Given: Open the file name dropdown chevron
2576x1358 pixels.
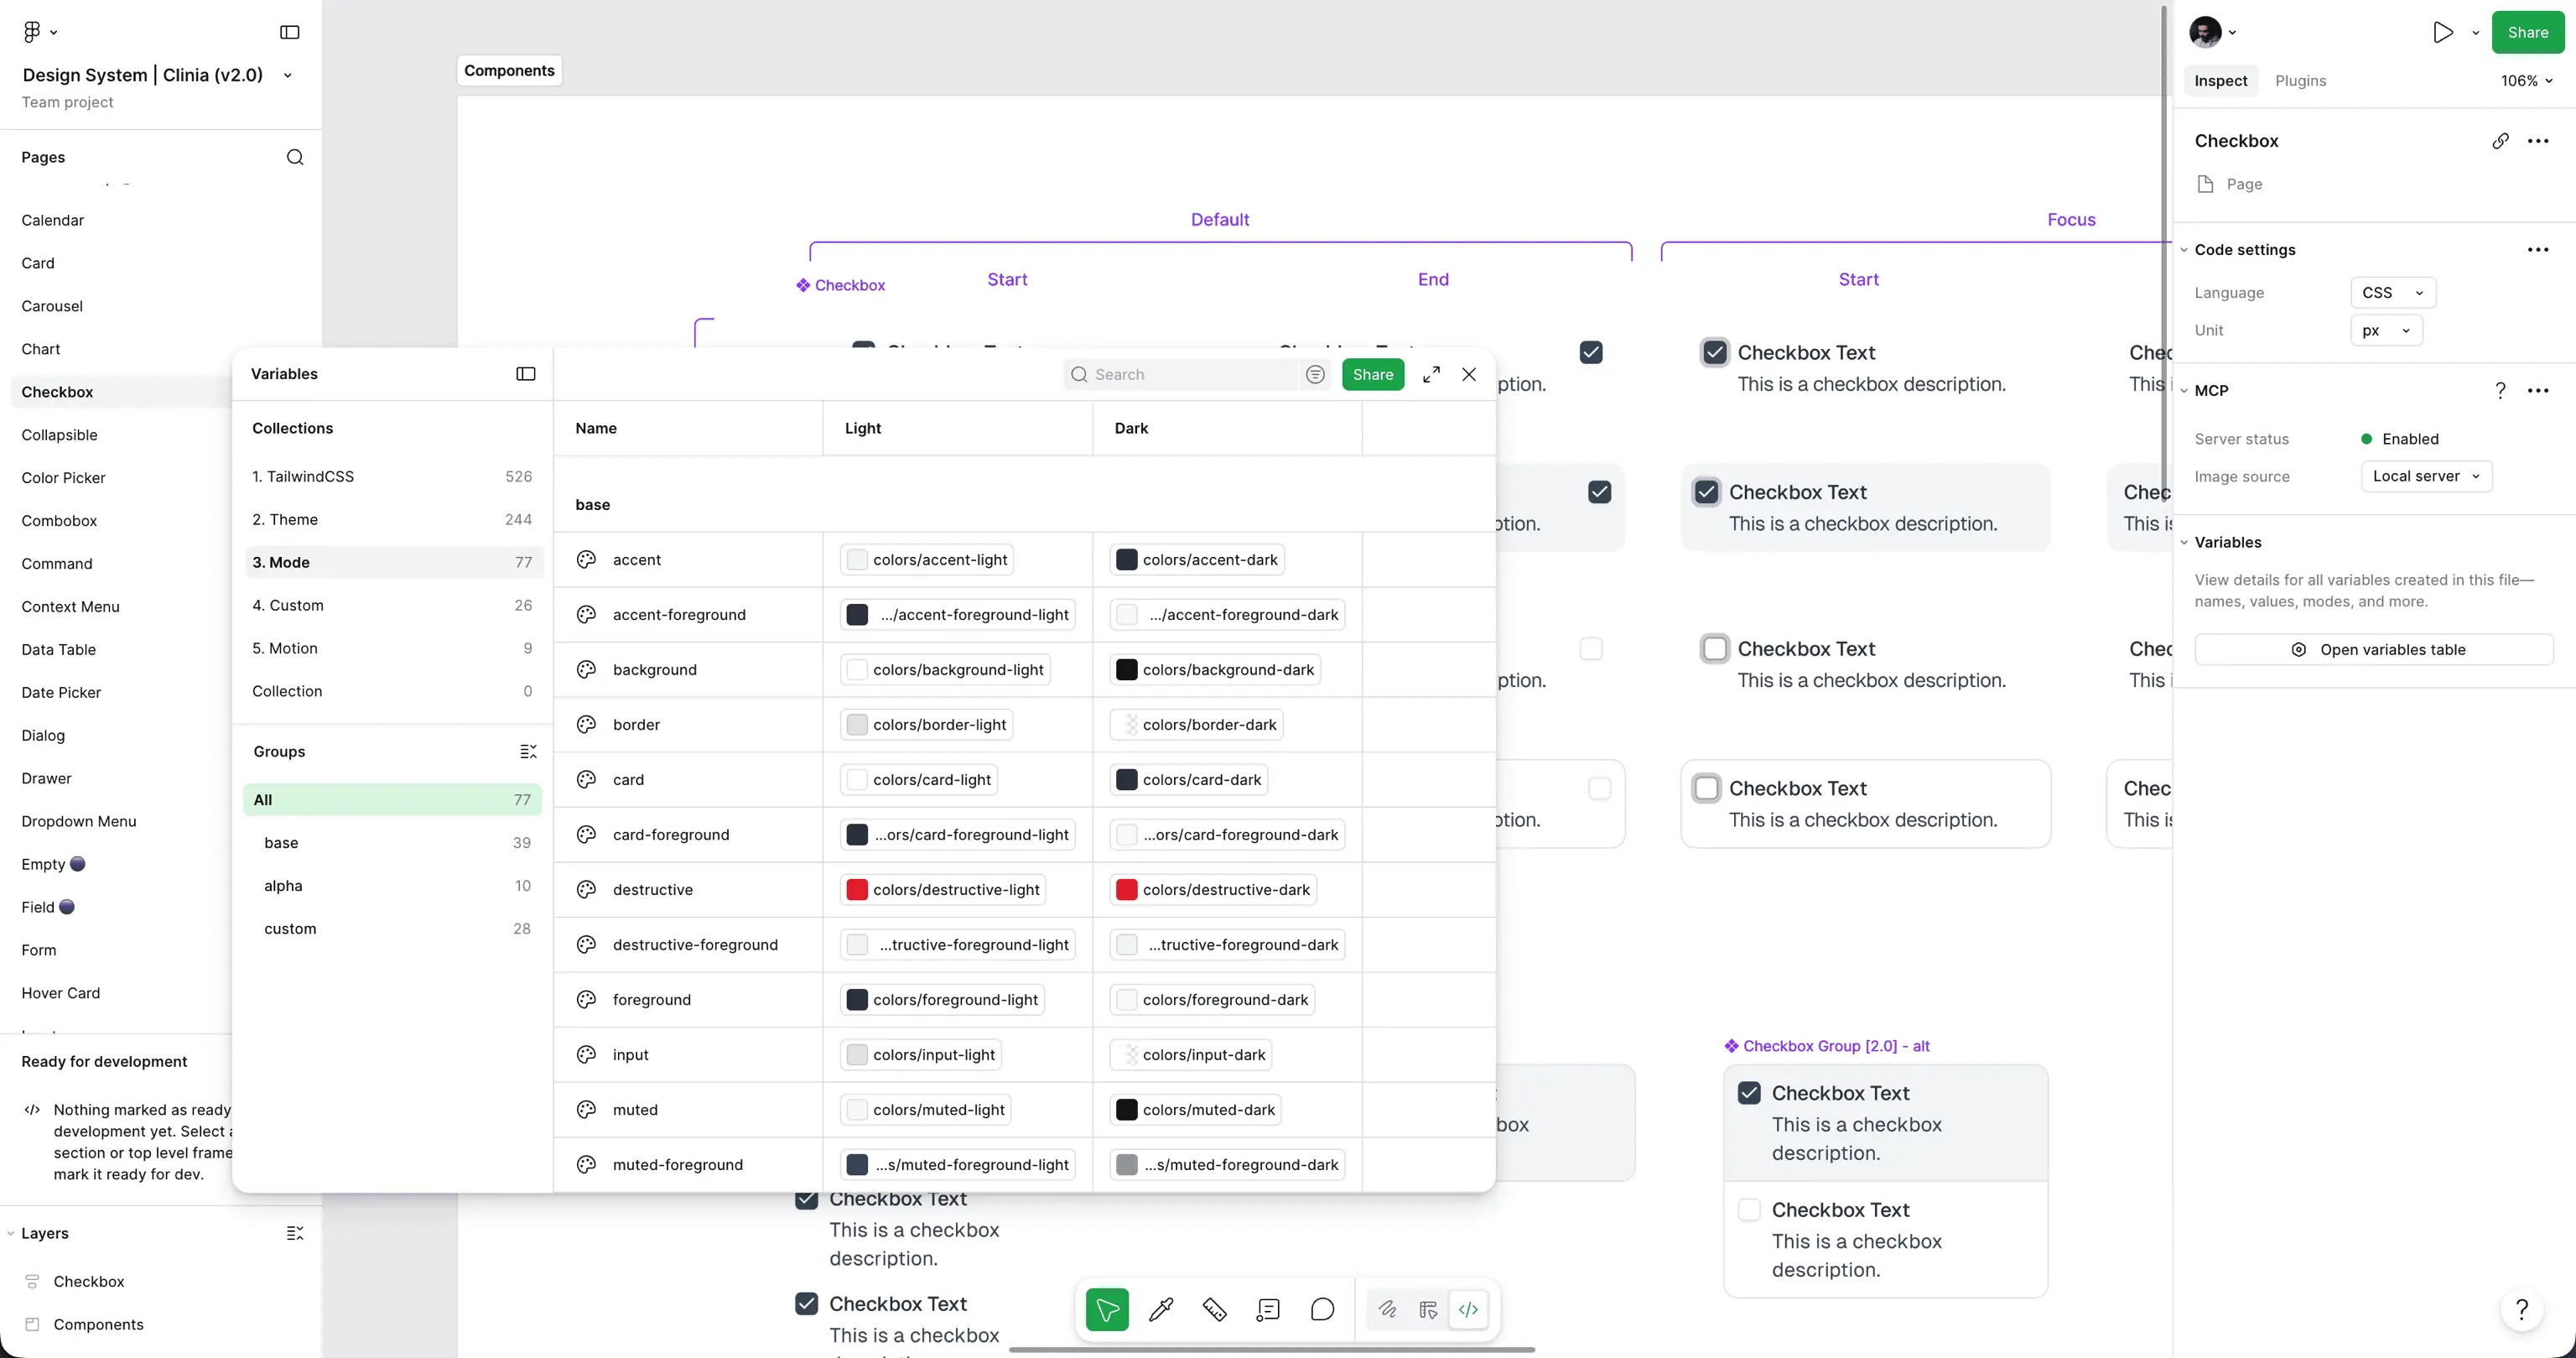Looking at the screenshot, I should 288,75.
